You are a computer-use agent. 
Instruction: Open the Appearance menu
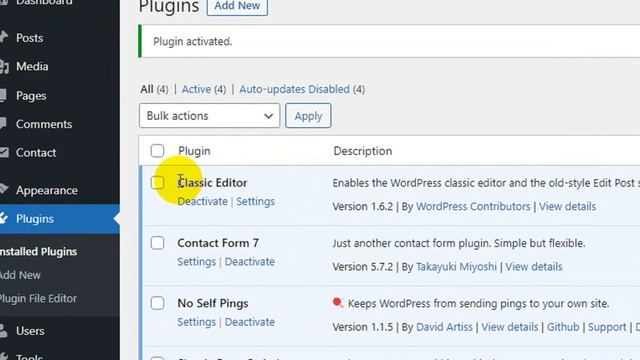[47, 190]
